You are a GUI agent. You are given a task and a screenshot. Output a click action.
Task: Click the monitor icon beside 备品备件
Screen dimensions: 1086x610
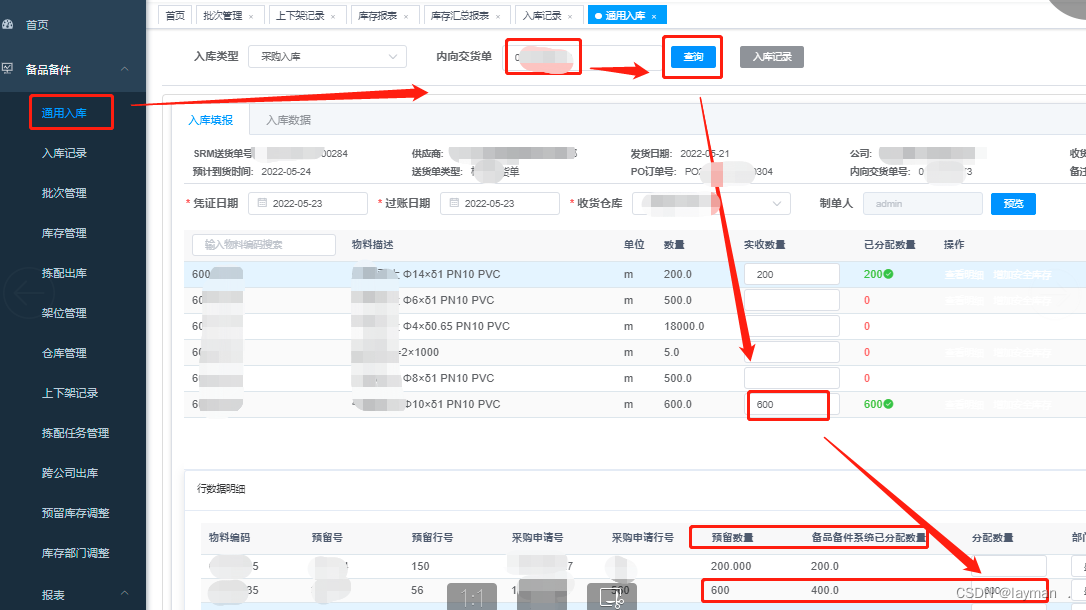8,69
